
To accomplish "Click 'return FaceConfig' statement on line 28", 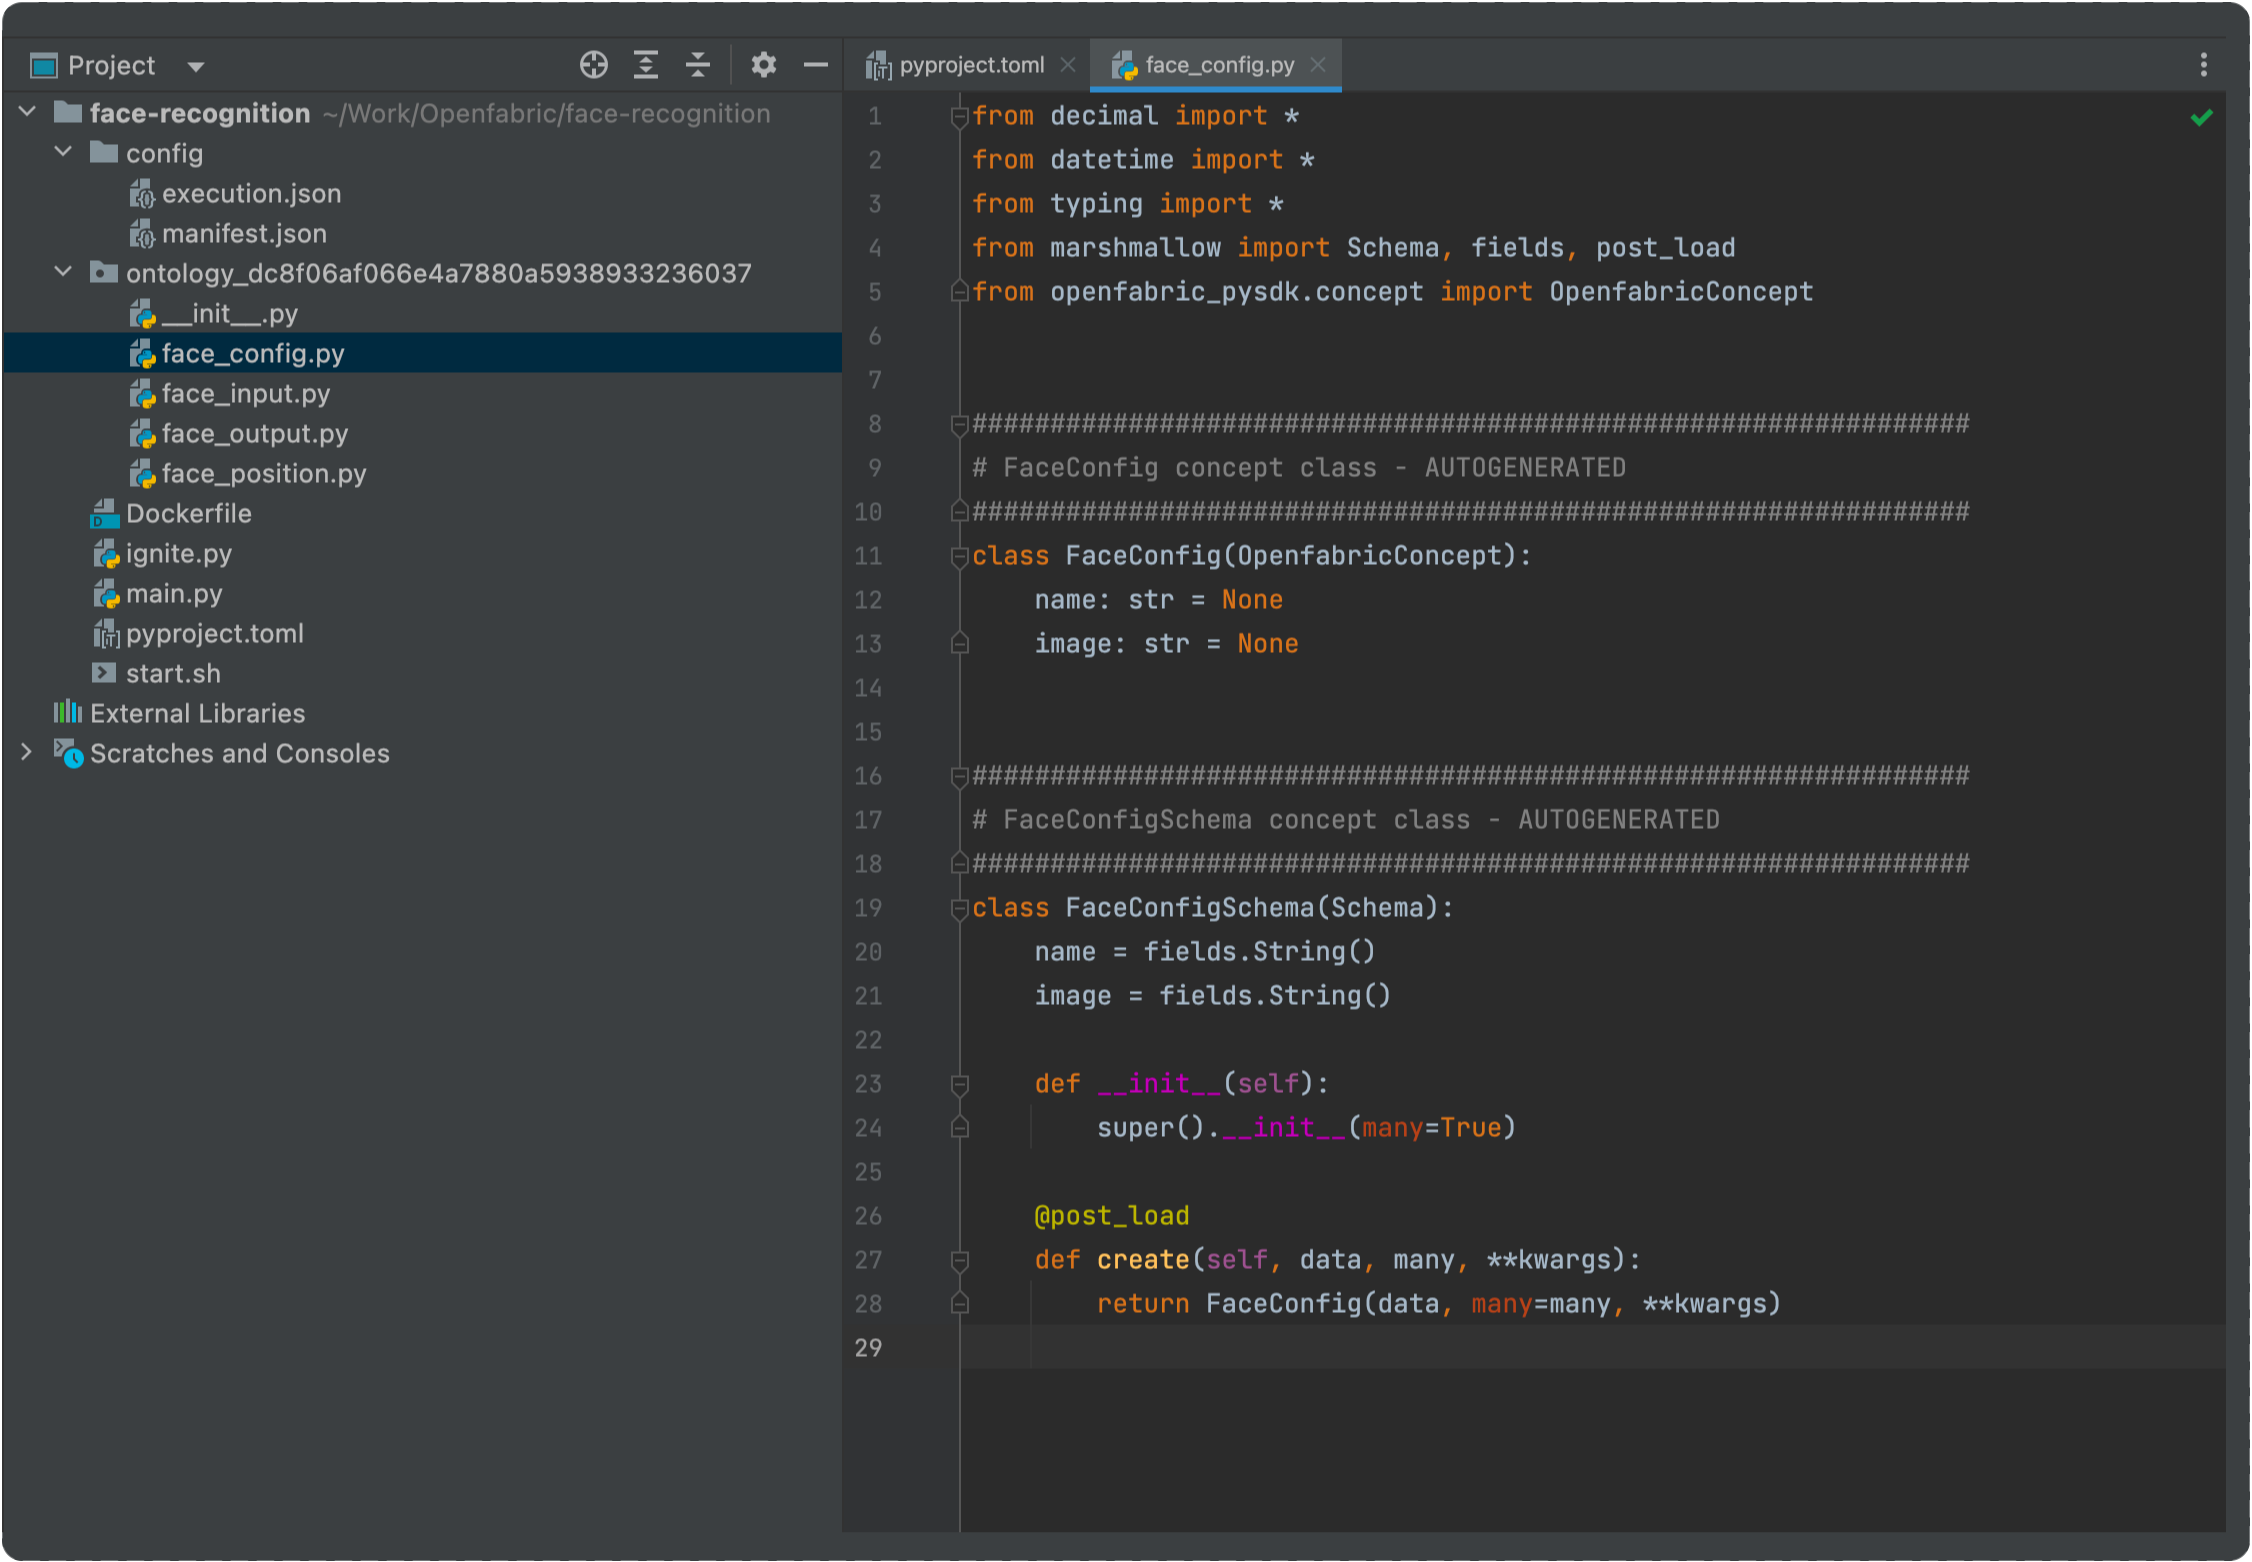I will pos(1229,1304).
